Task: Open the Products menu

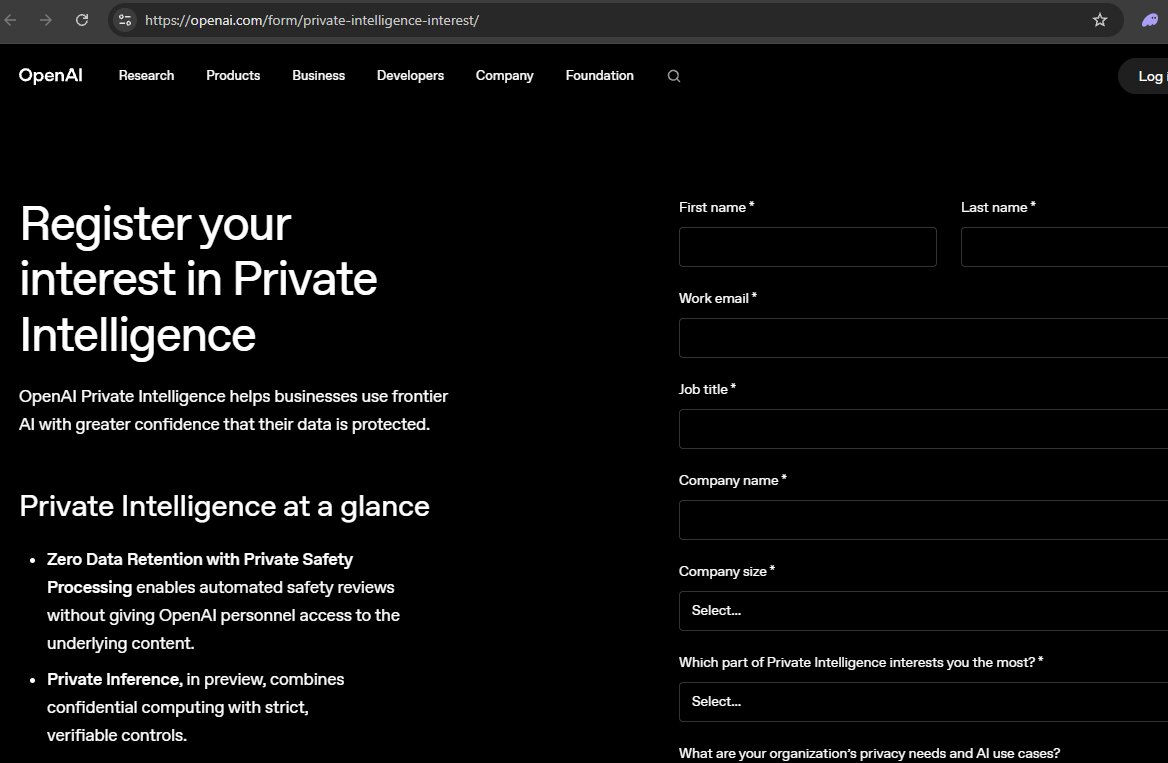Action: click(x=233, y=75)
